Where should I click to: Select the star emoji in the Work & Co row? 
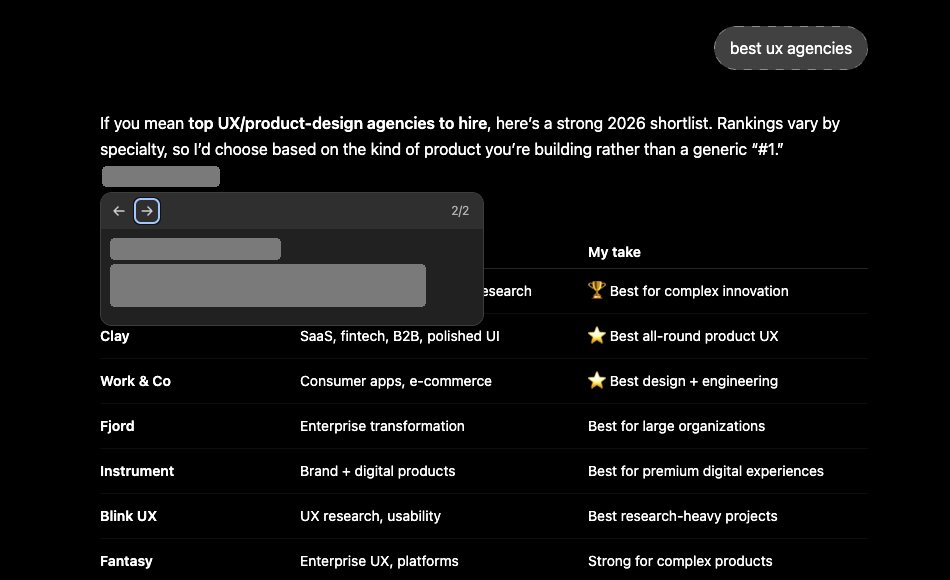(x=597, y=380)
